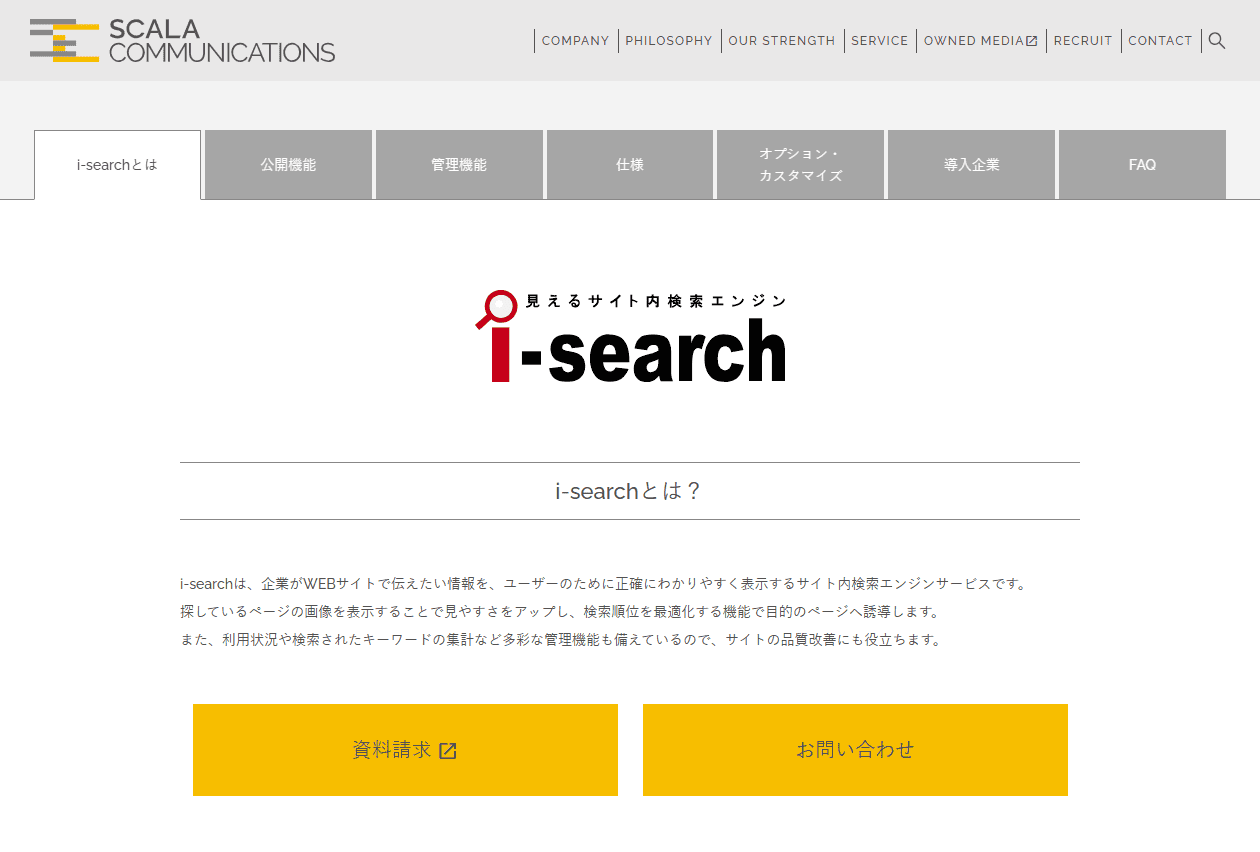Switch to the 管理機能 tab
1260x852 pixels.
click(459, 165)
